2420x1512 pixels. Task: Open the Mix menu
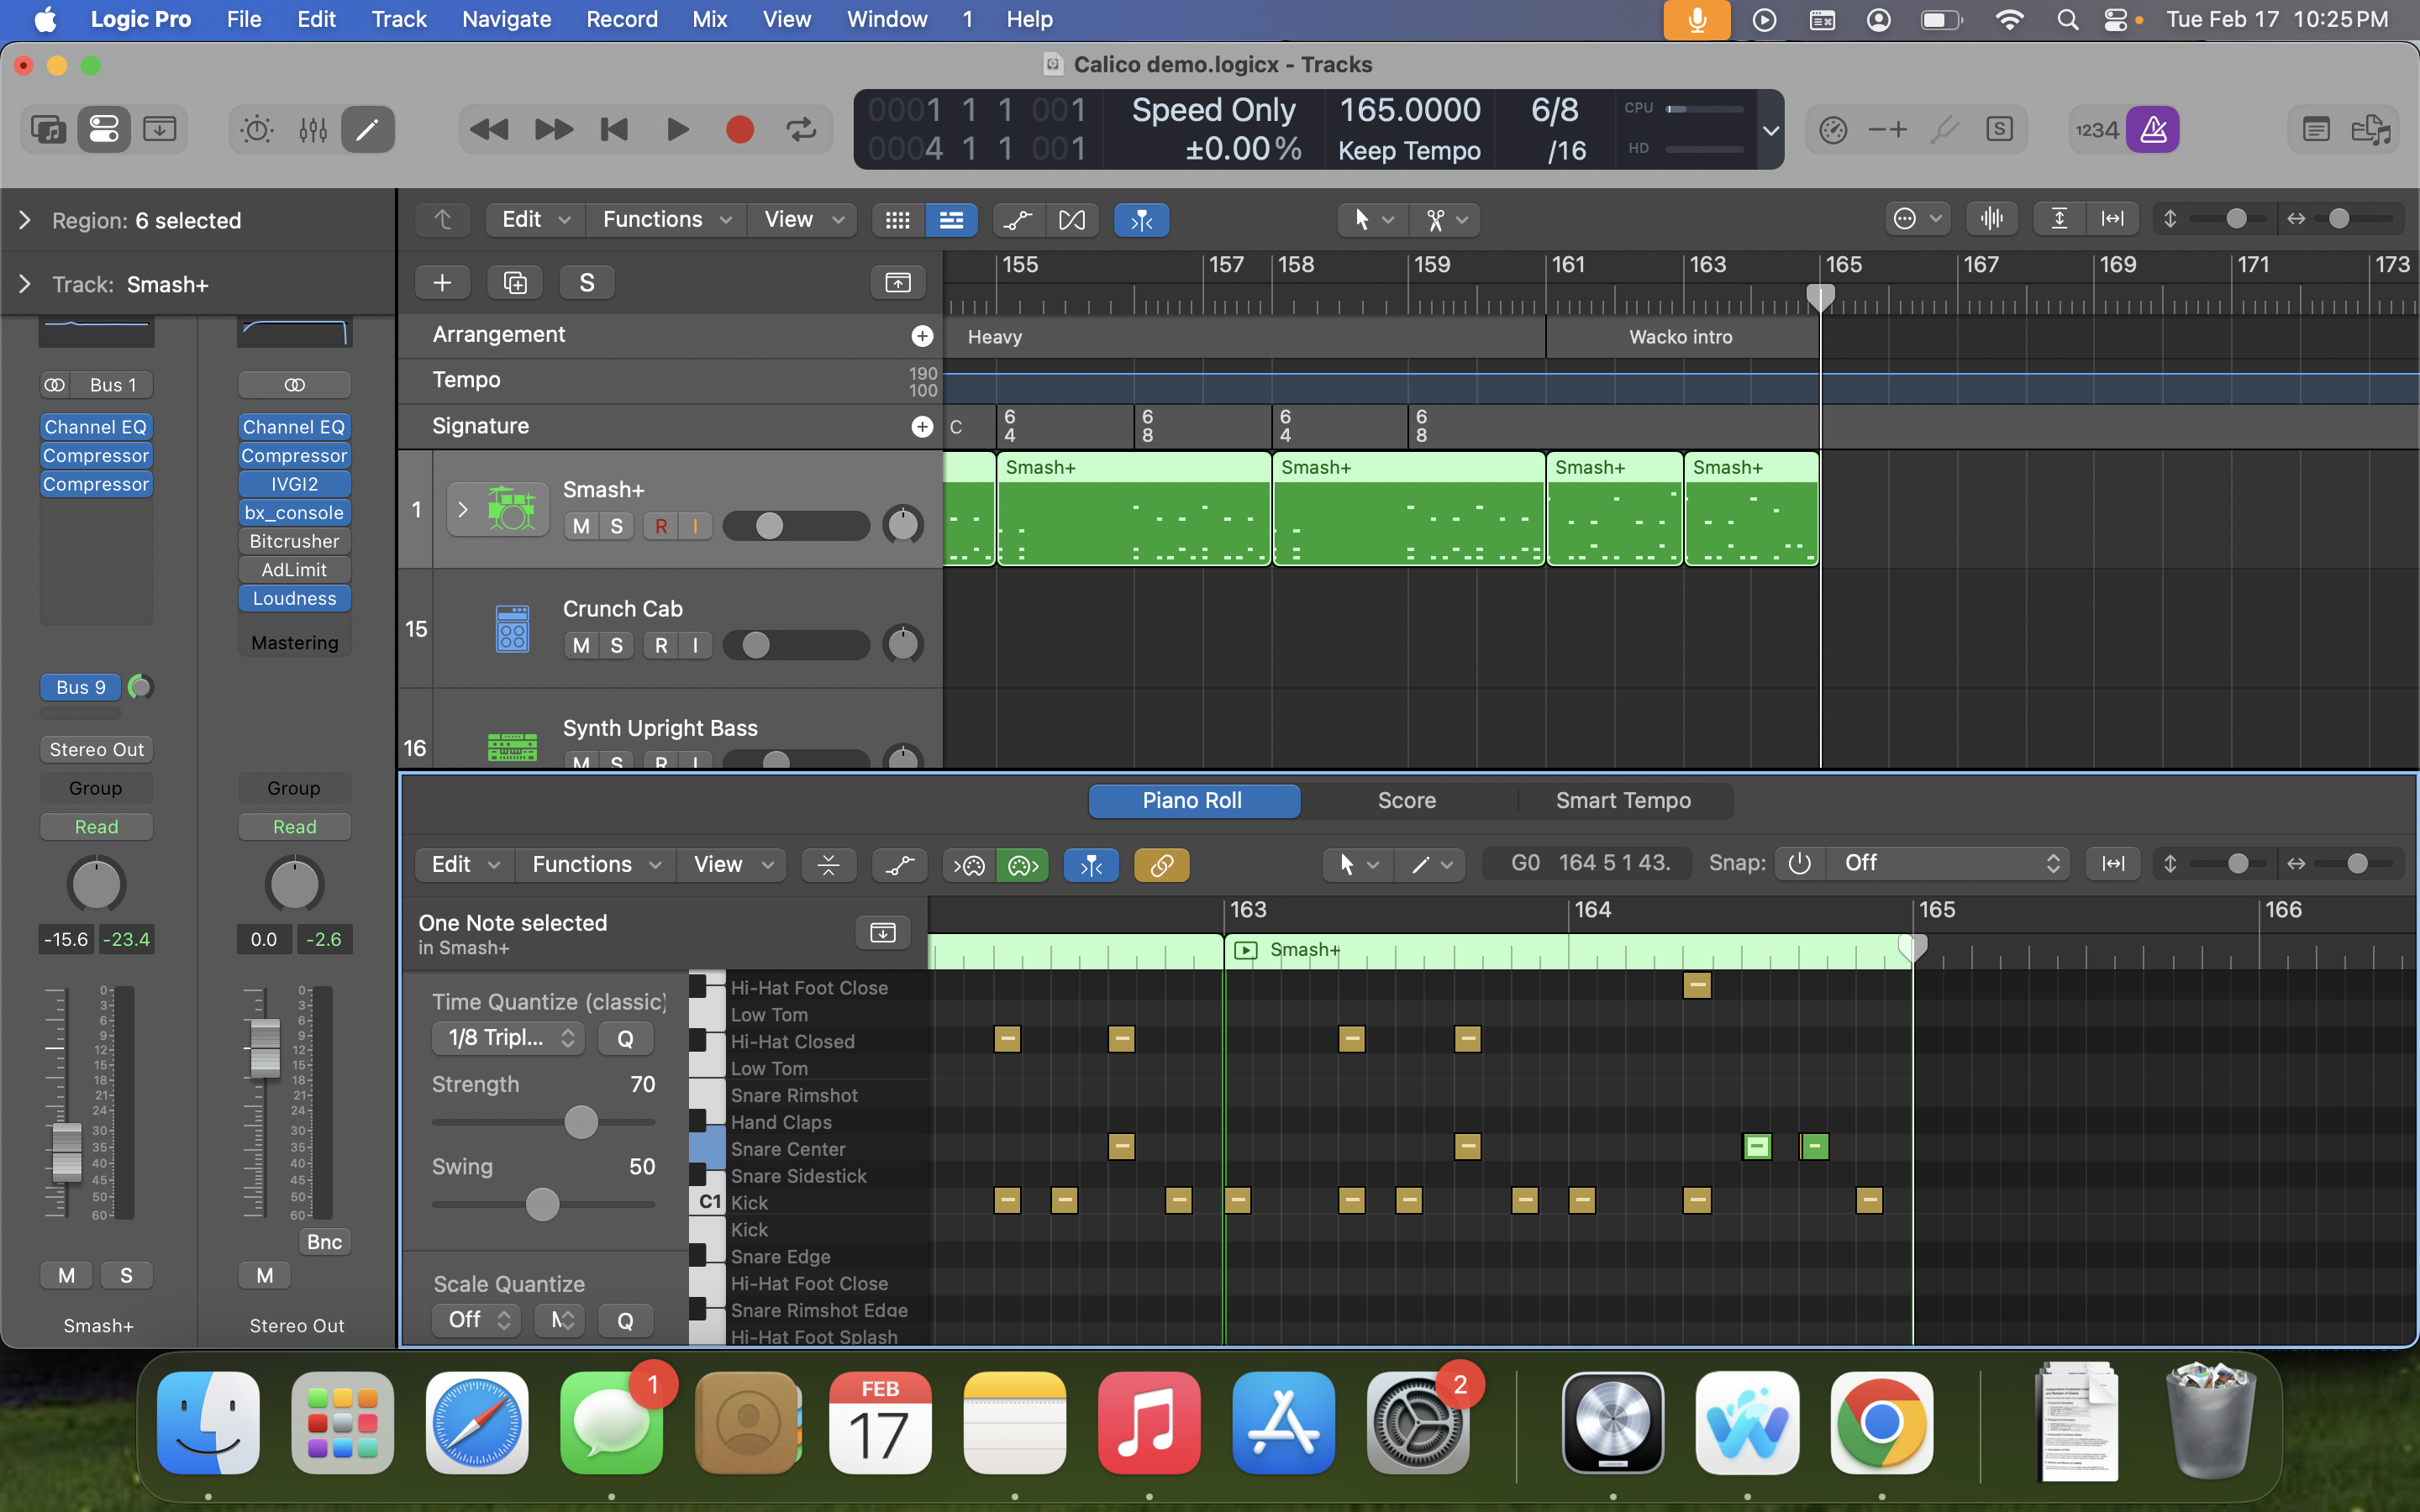click(709, 19)
